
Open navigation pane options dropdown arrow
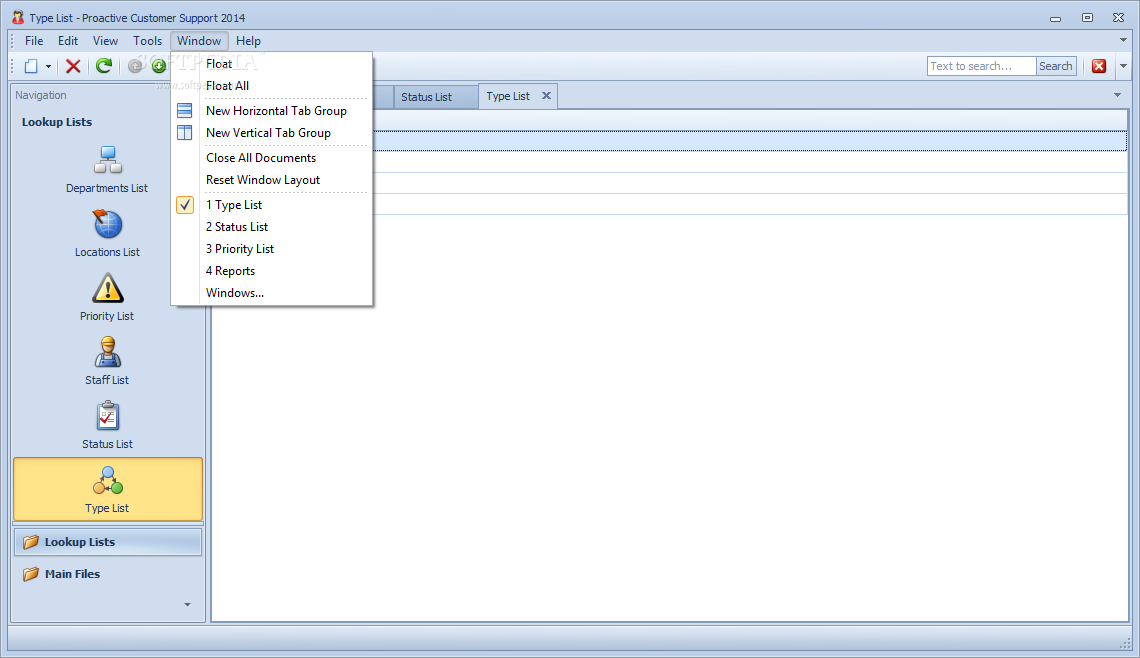pos(188,604)
